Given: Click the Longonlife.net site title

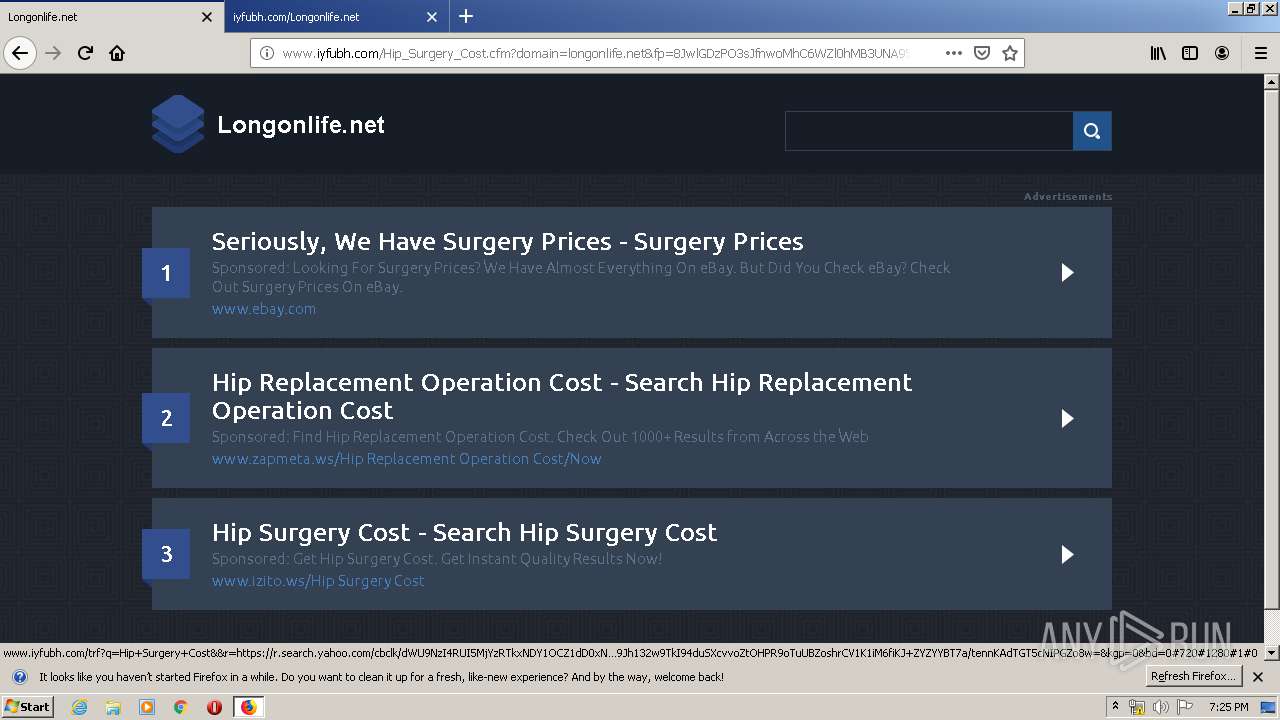Looking at the screenshot, I should pyautogui.click(x=301, y=125).
